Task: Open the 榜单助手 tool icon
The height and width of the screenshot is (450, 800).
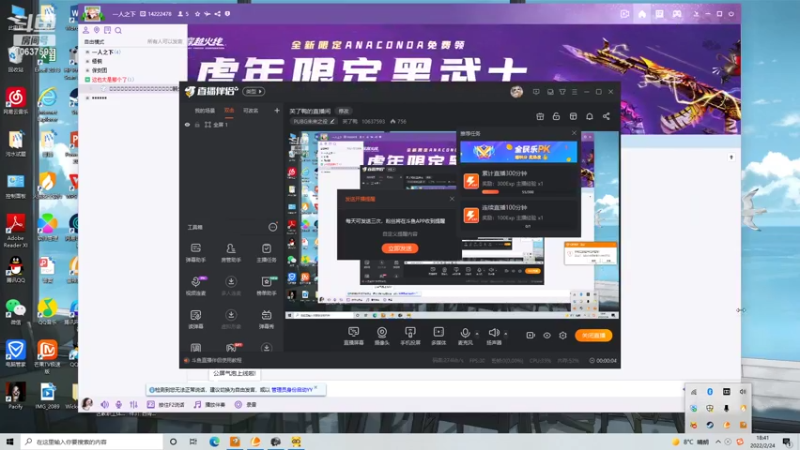Action: tap(266, 286)
